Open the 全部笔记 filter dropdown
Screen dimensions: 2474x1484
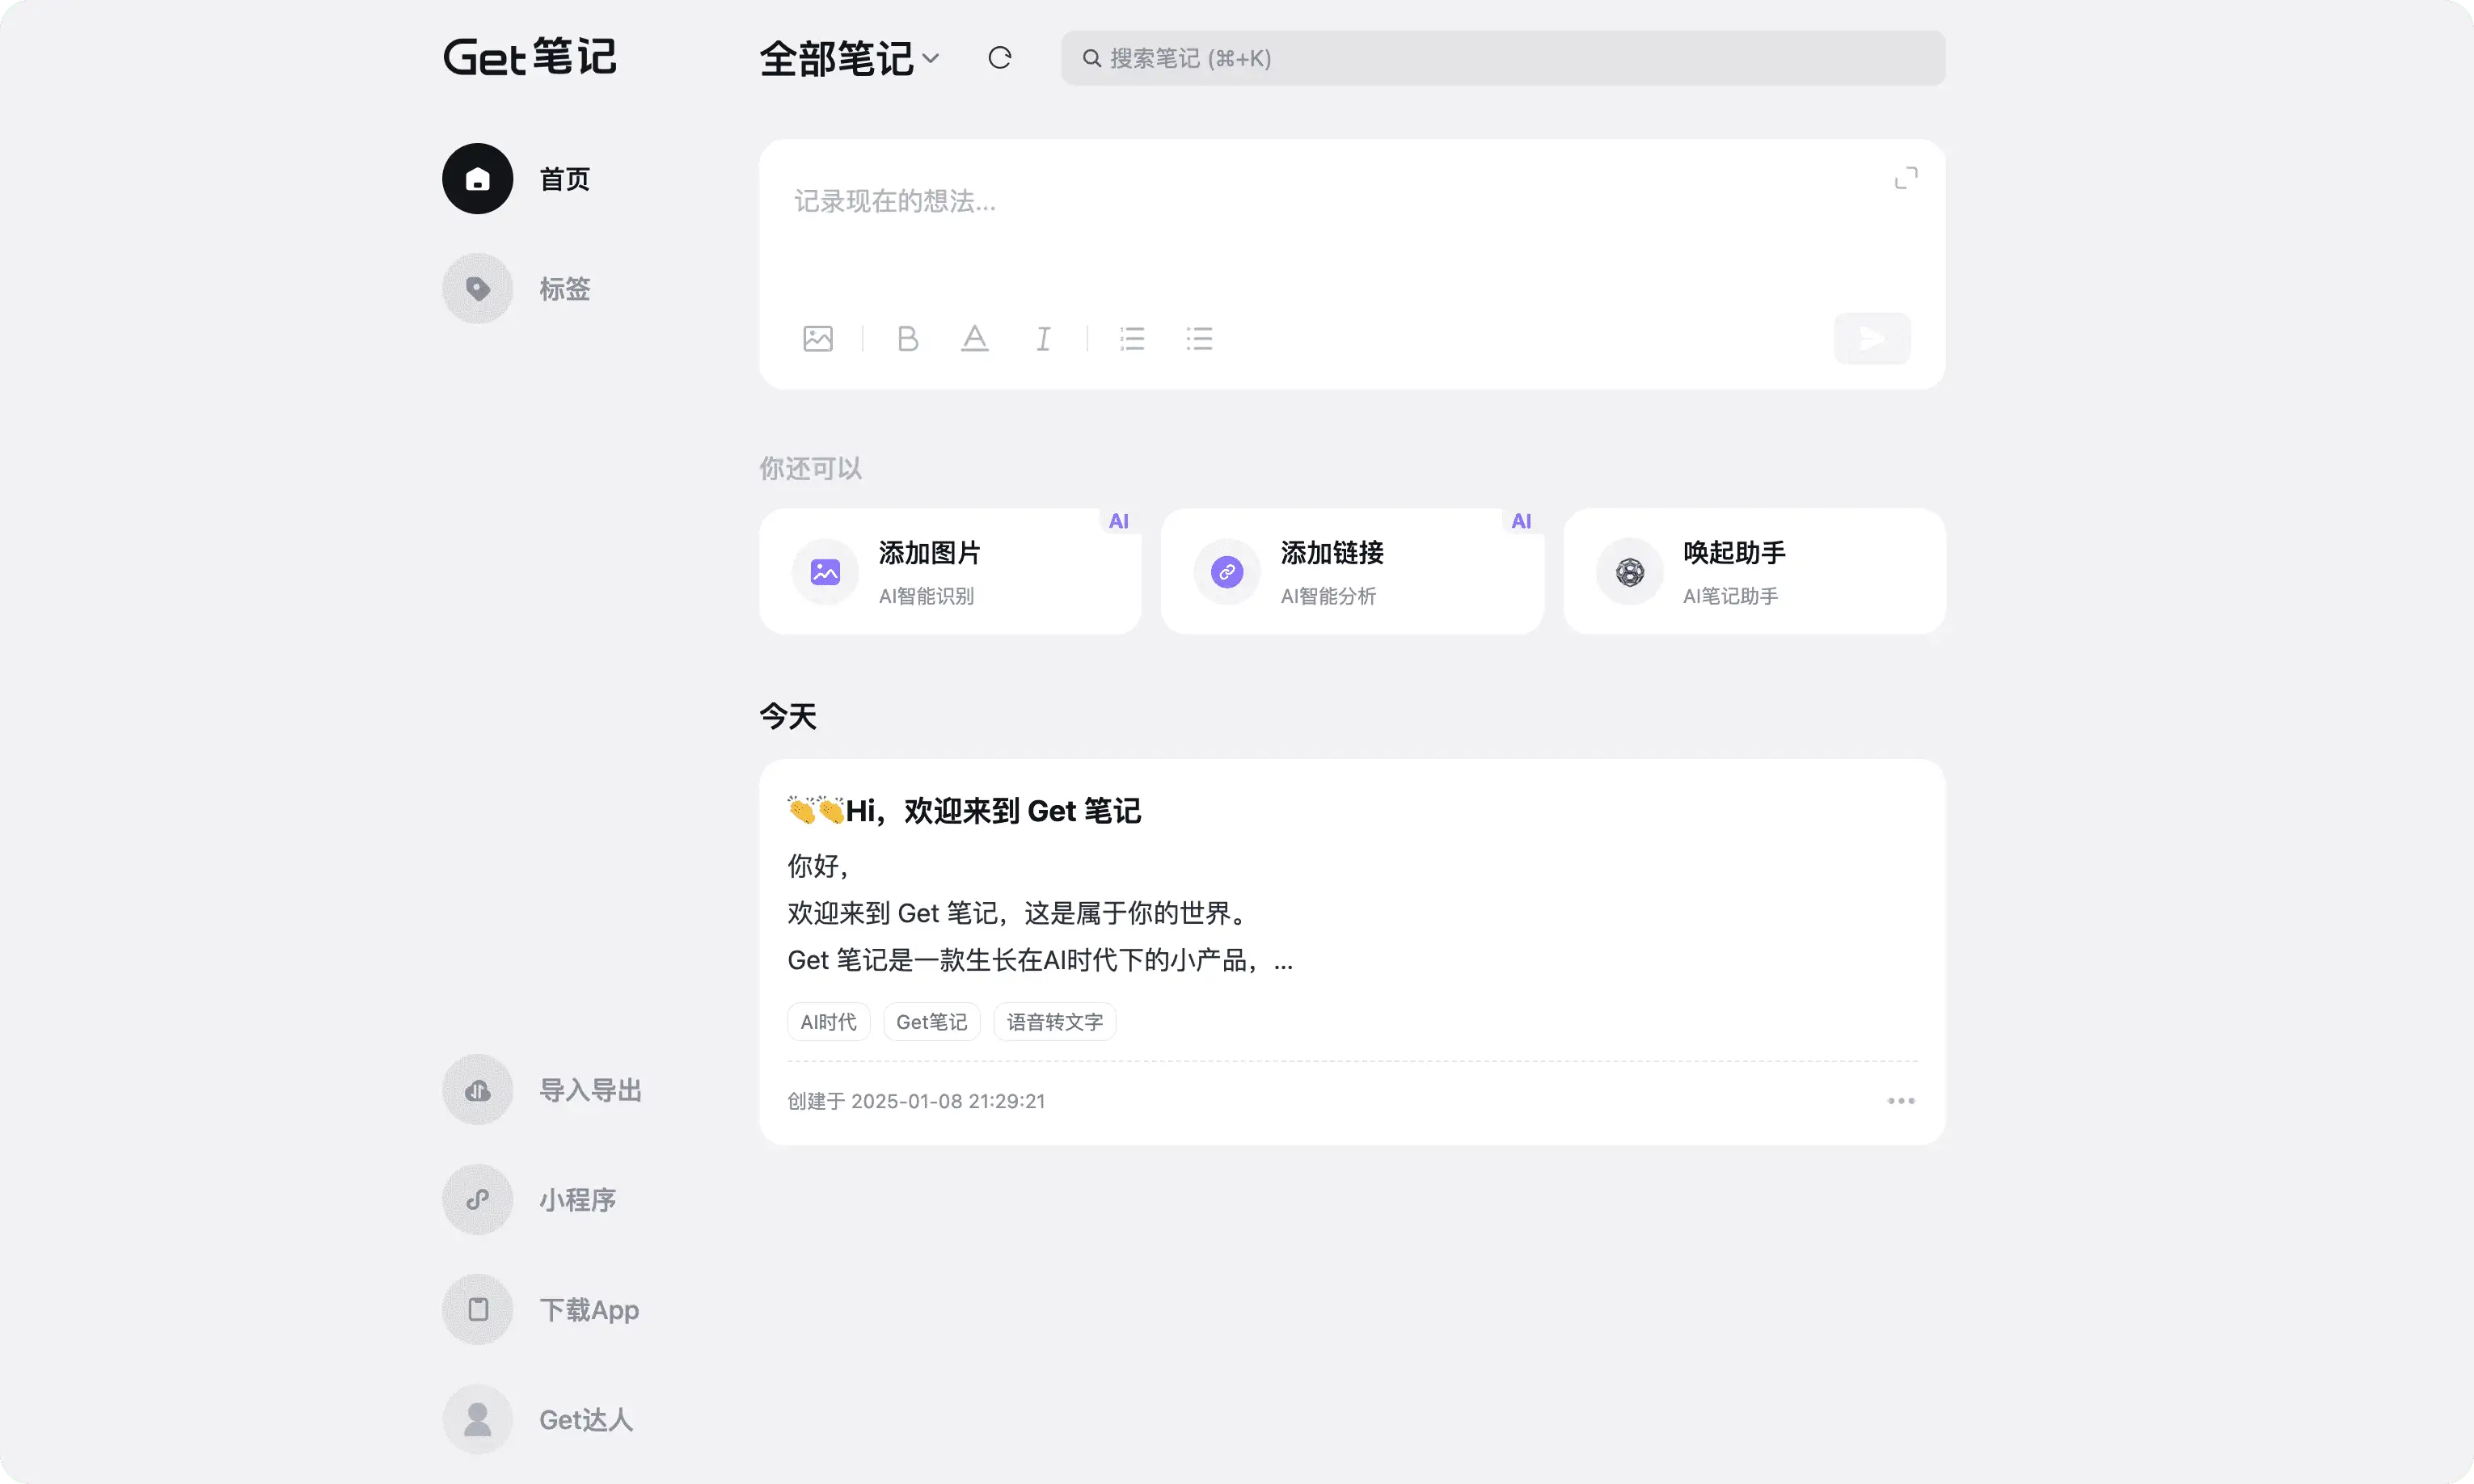(x=848, y=57)
